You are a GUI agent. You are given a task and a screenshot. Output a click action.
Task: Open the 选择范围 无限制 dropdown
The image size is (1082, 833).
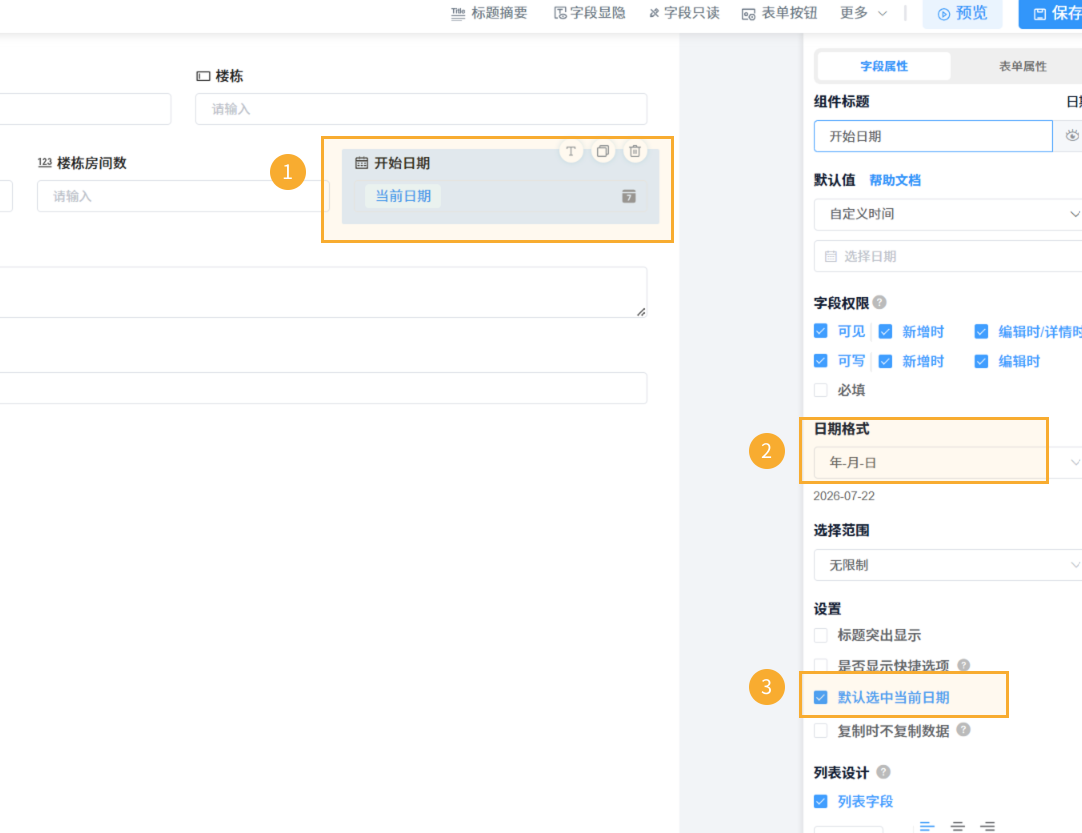(947, 565)
